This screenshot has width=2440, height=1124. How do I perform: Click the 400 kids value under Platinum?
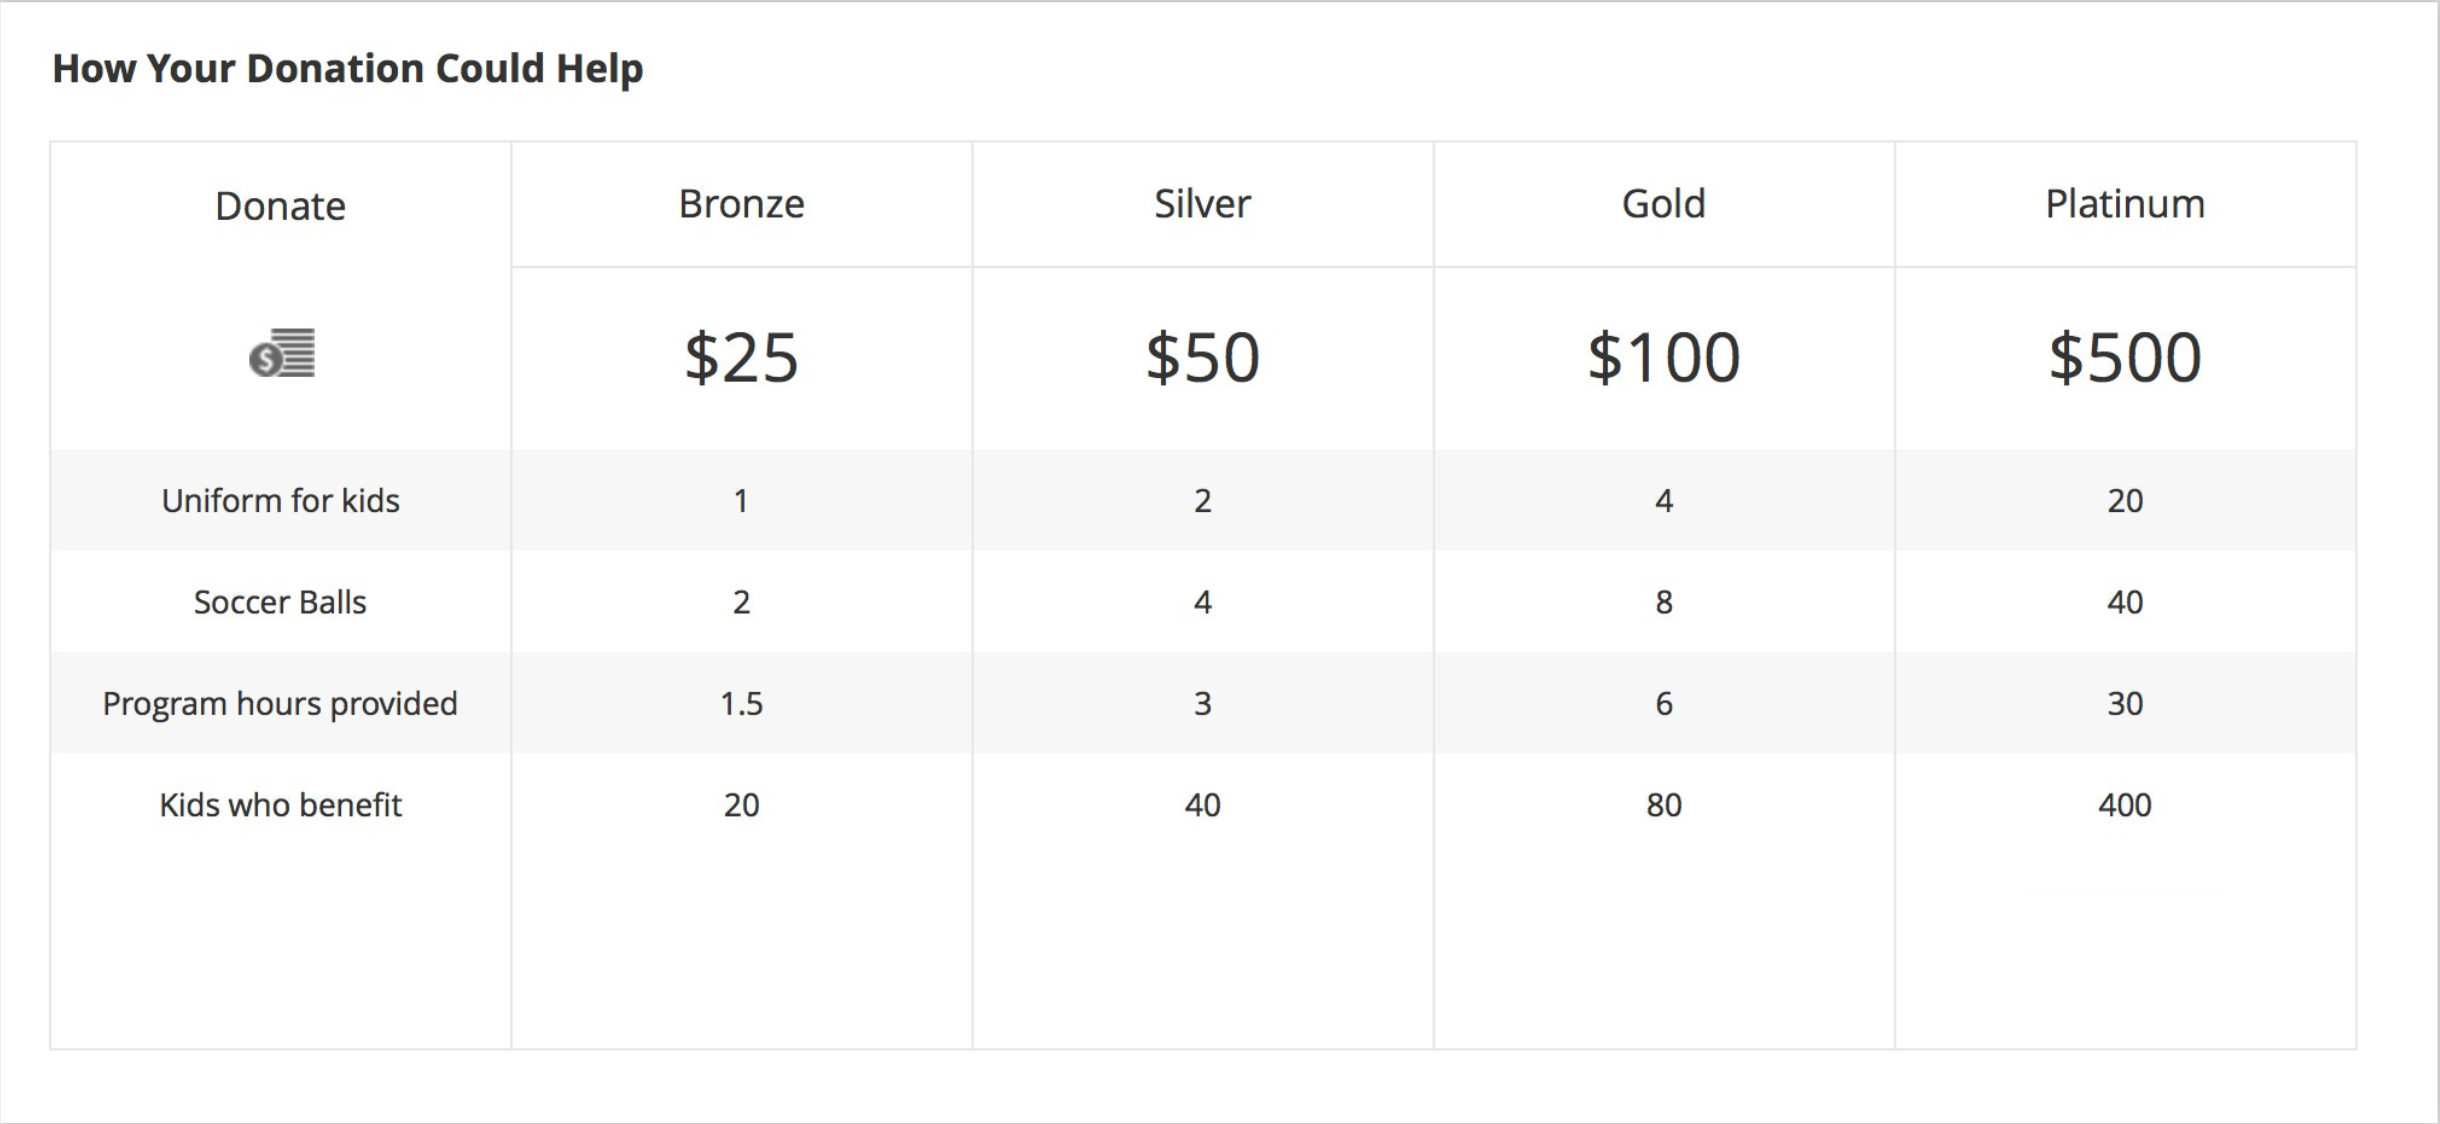(x=2125, y=805)
